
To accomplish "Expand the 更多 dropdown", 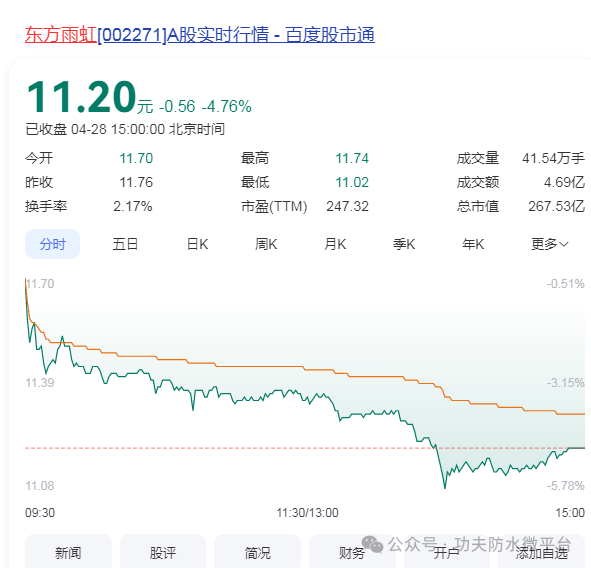I will tap(550, 244).
